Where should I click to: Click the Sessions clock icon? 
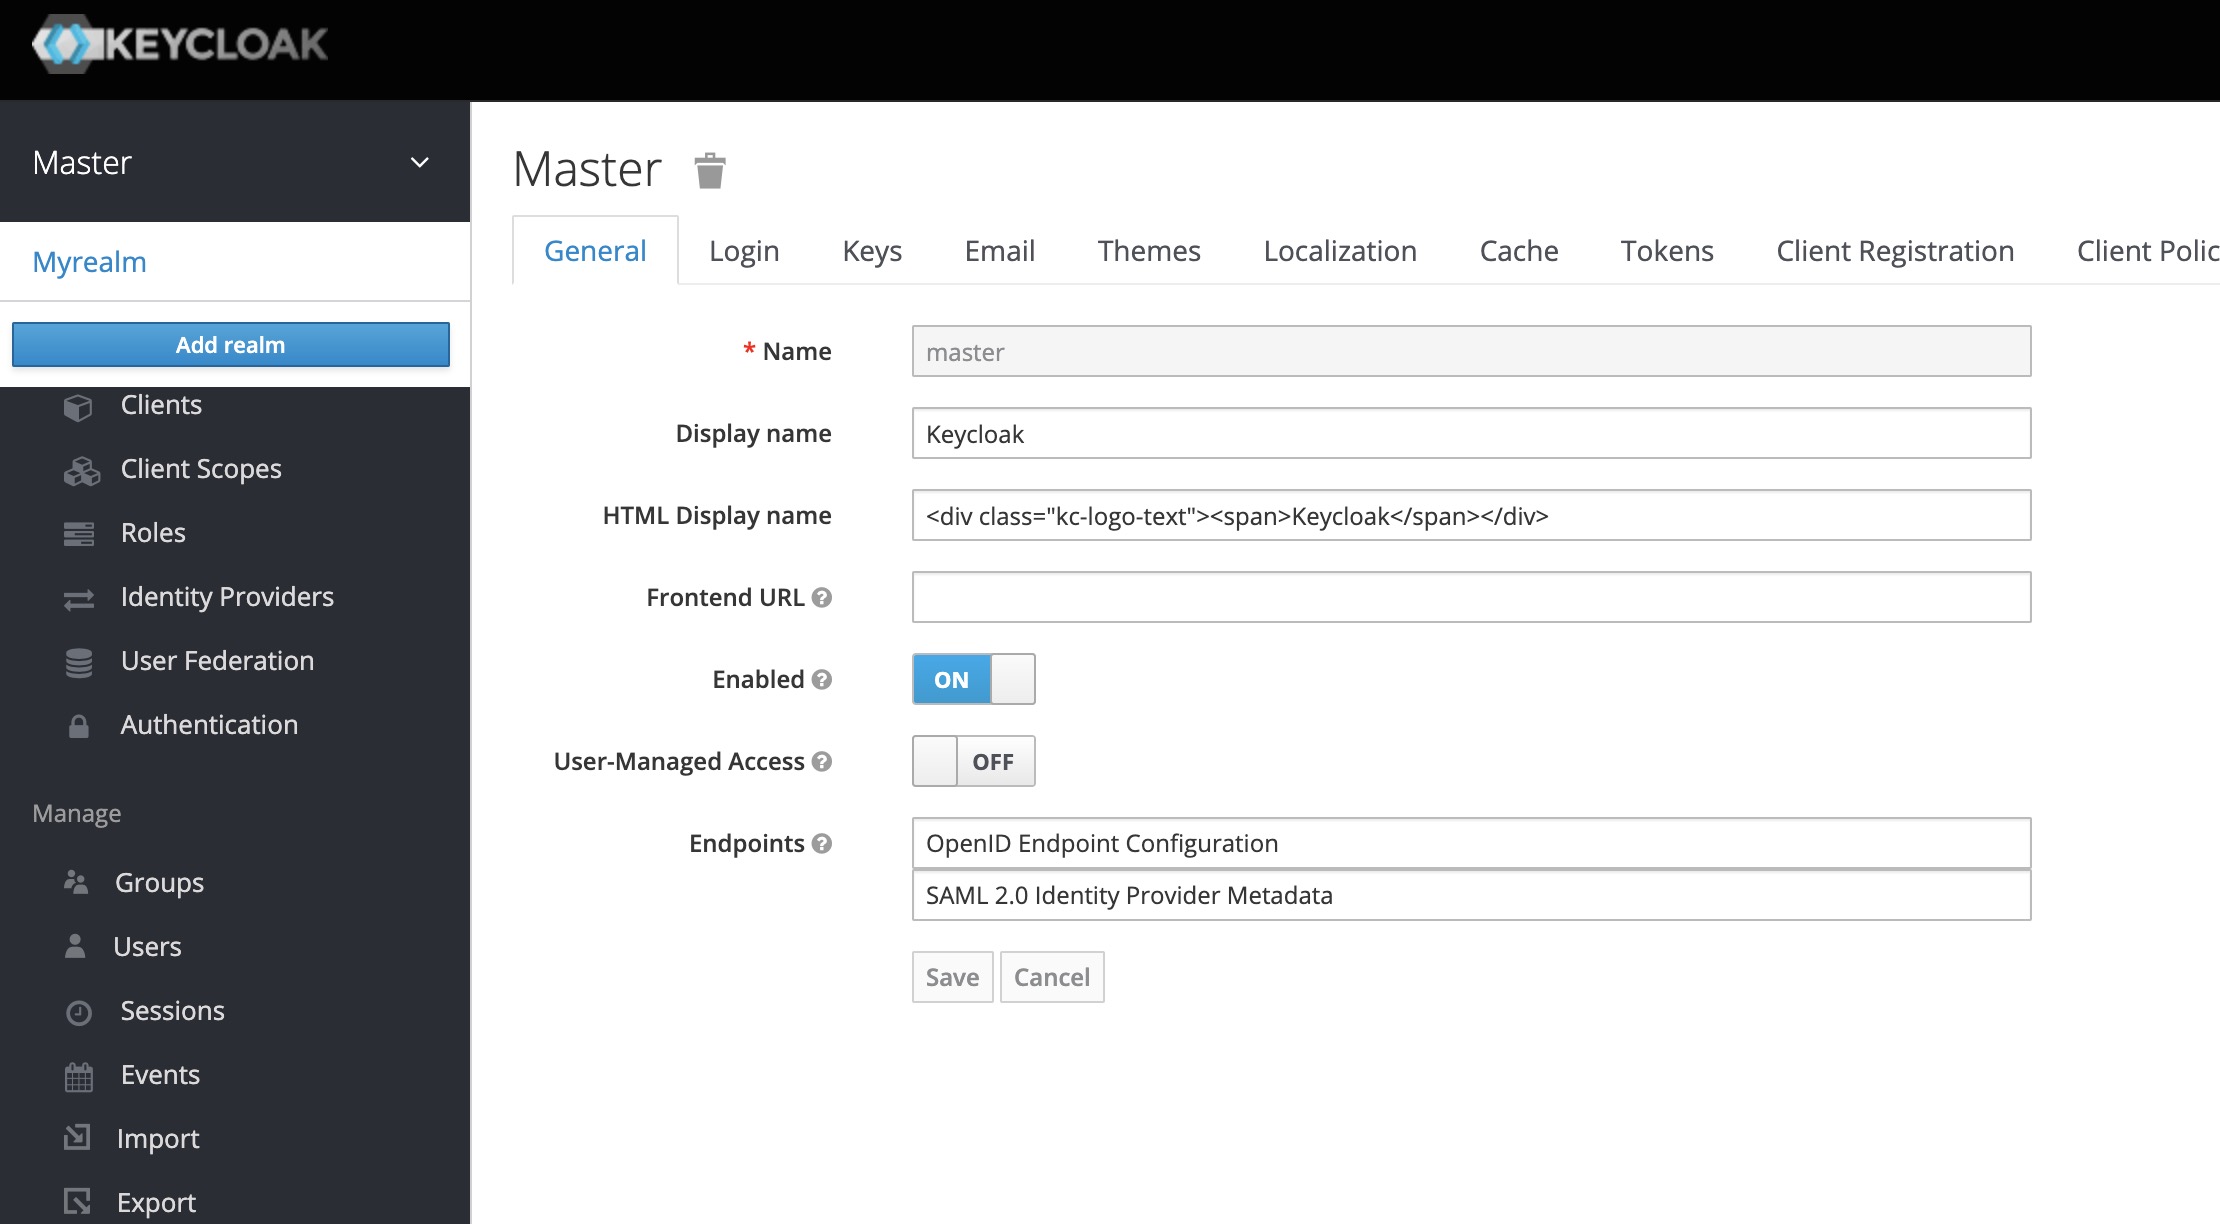tap(79, 1012)
